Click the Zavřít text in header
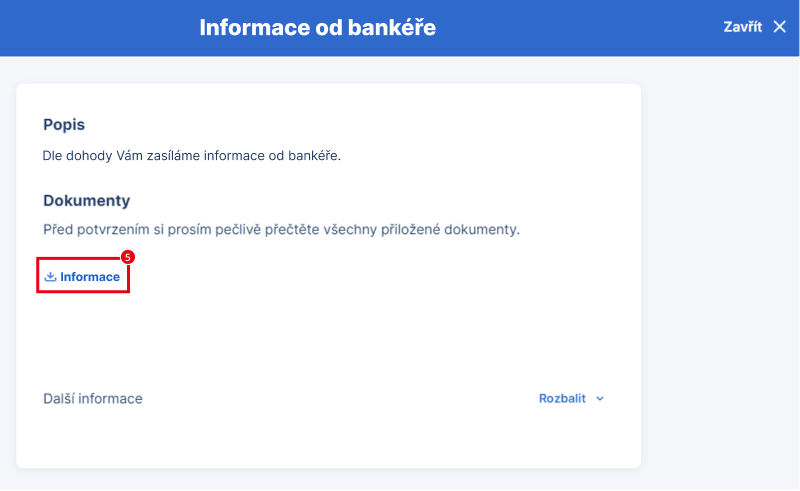The image size is (800, 491). click(x=742, y=27)
